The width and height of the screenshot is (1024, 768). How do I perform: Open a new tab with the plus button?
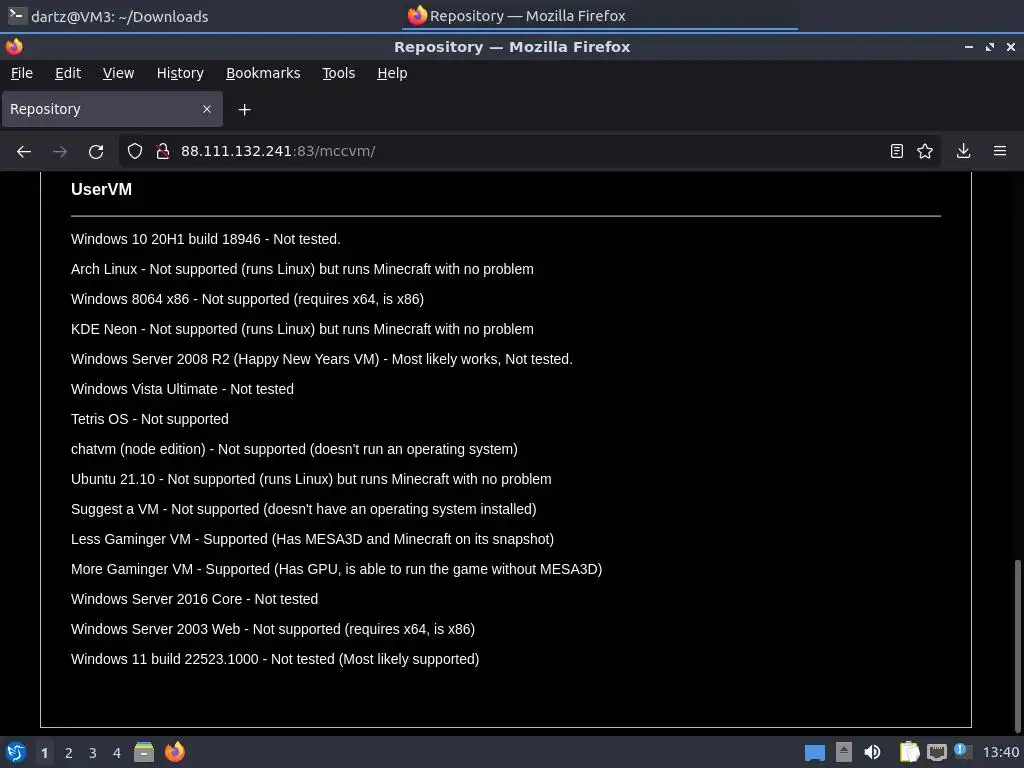click(244, 110)
